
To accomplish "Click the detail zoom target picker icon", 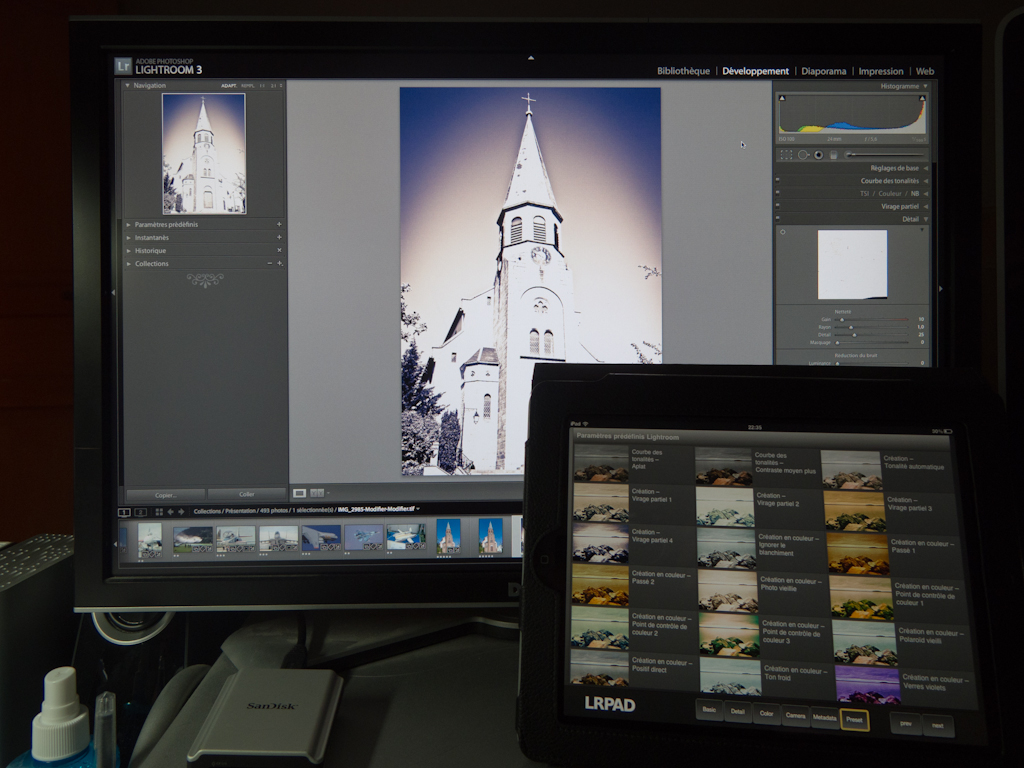I will 783,232.
